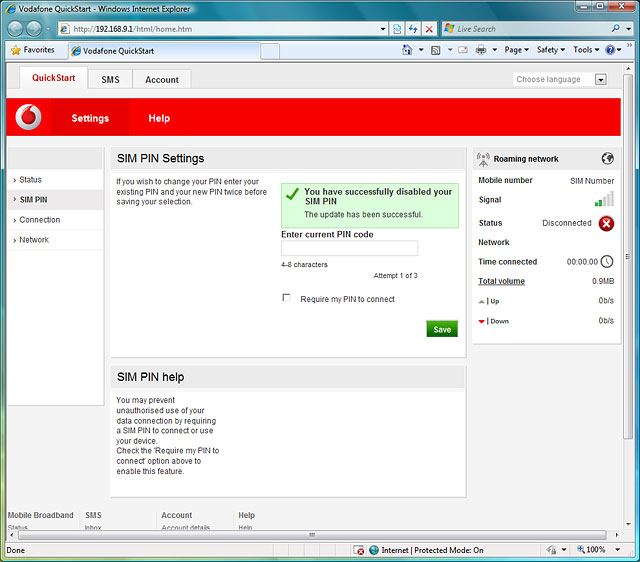Select Connection in the left sidebar
Image resolution: width=640 pixels, height=562 pixels.
[40, 219]
